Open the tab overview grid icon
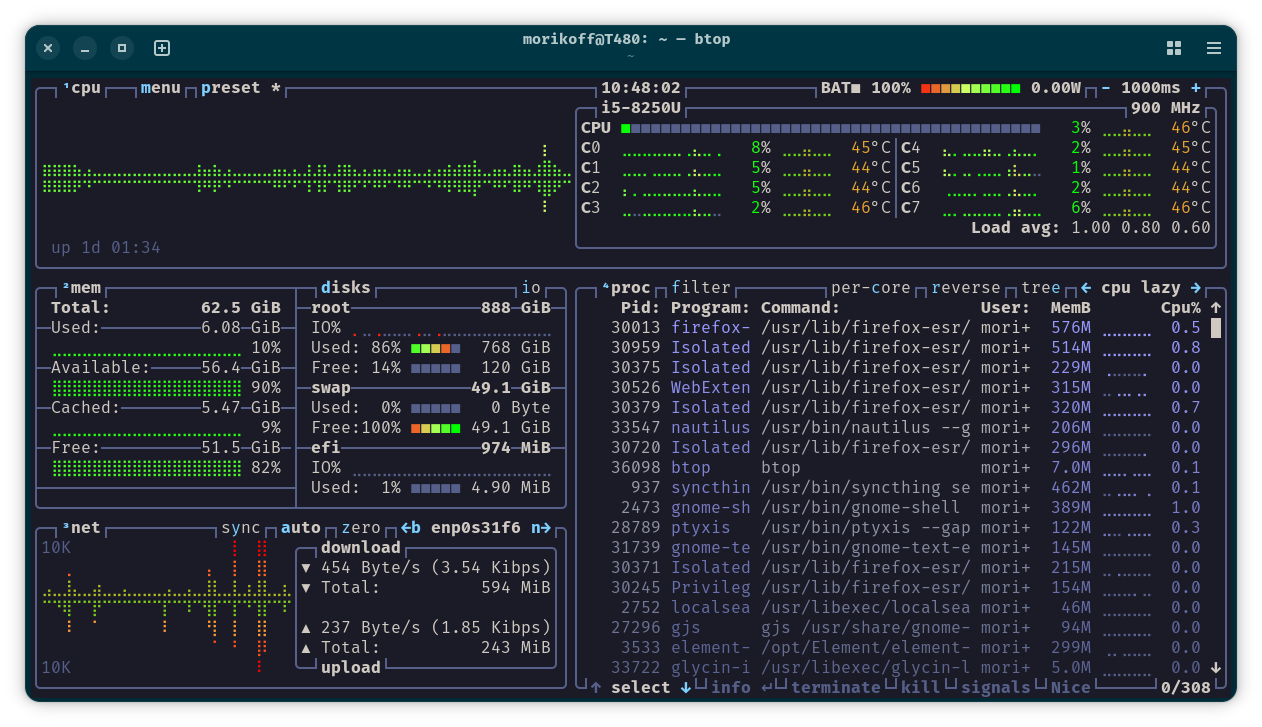This screenshot has height=727, width=1262. pos(1174,48)
